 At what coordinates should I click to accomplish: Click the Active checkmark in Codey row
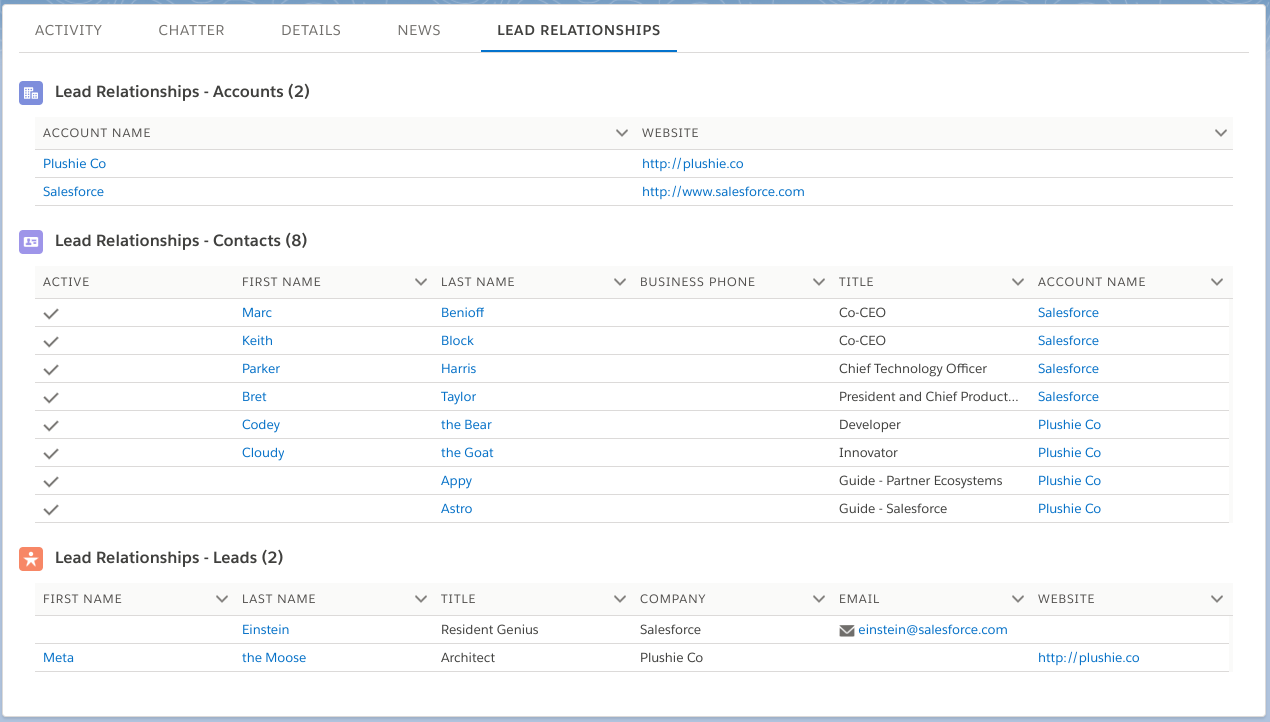click(52, 426)
